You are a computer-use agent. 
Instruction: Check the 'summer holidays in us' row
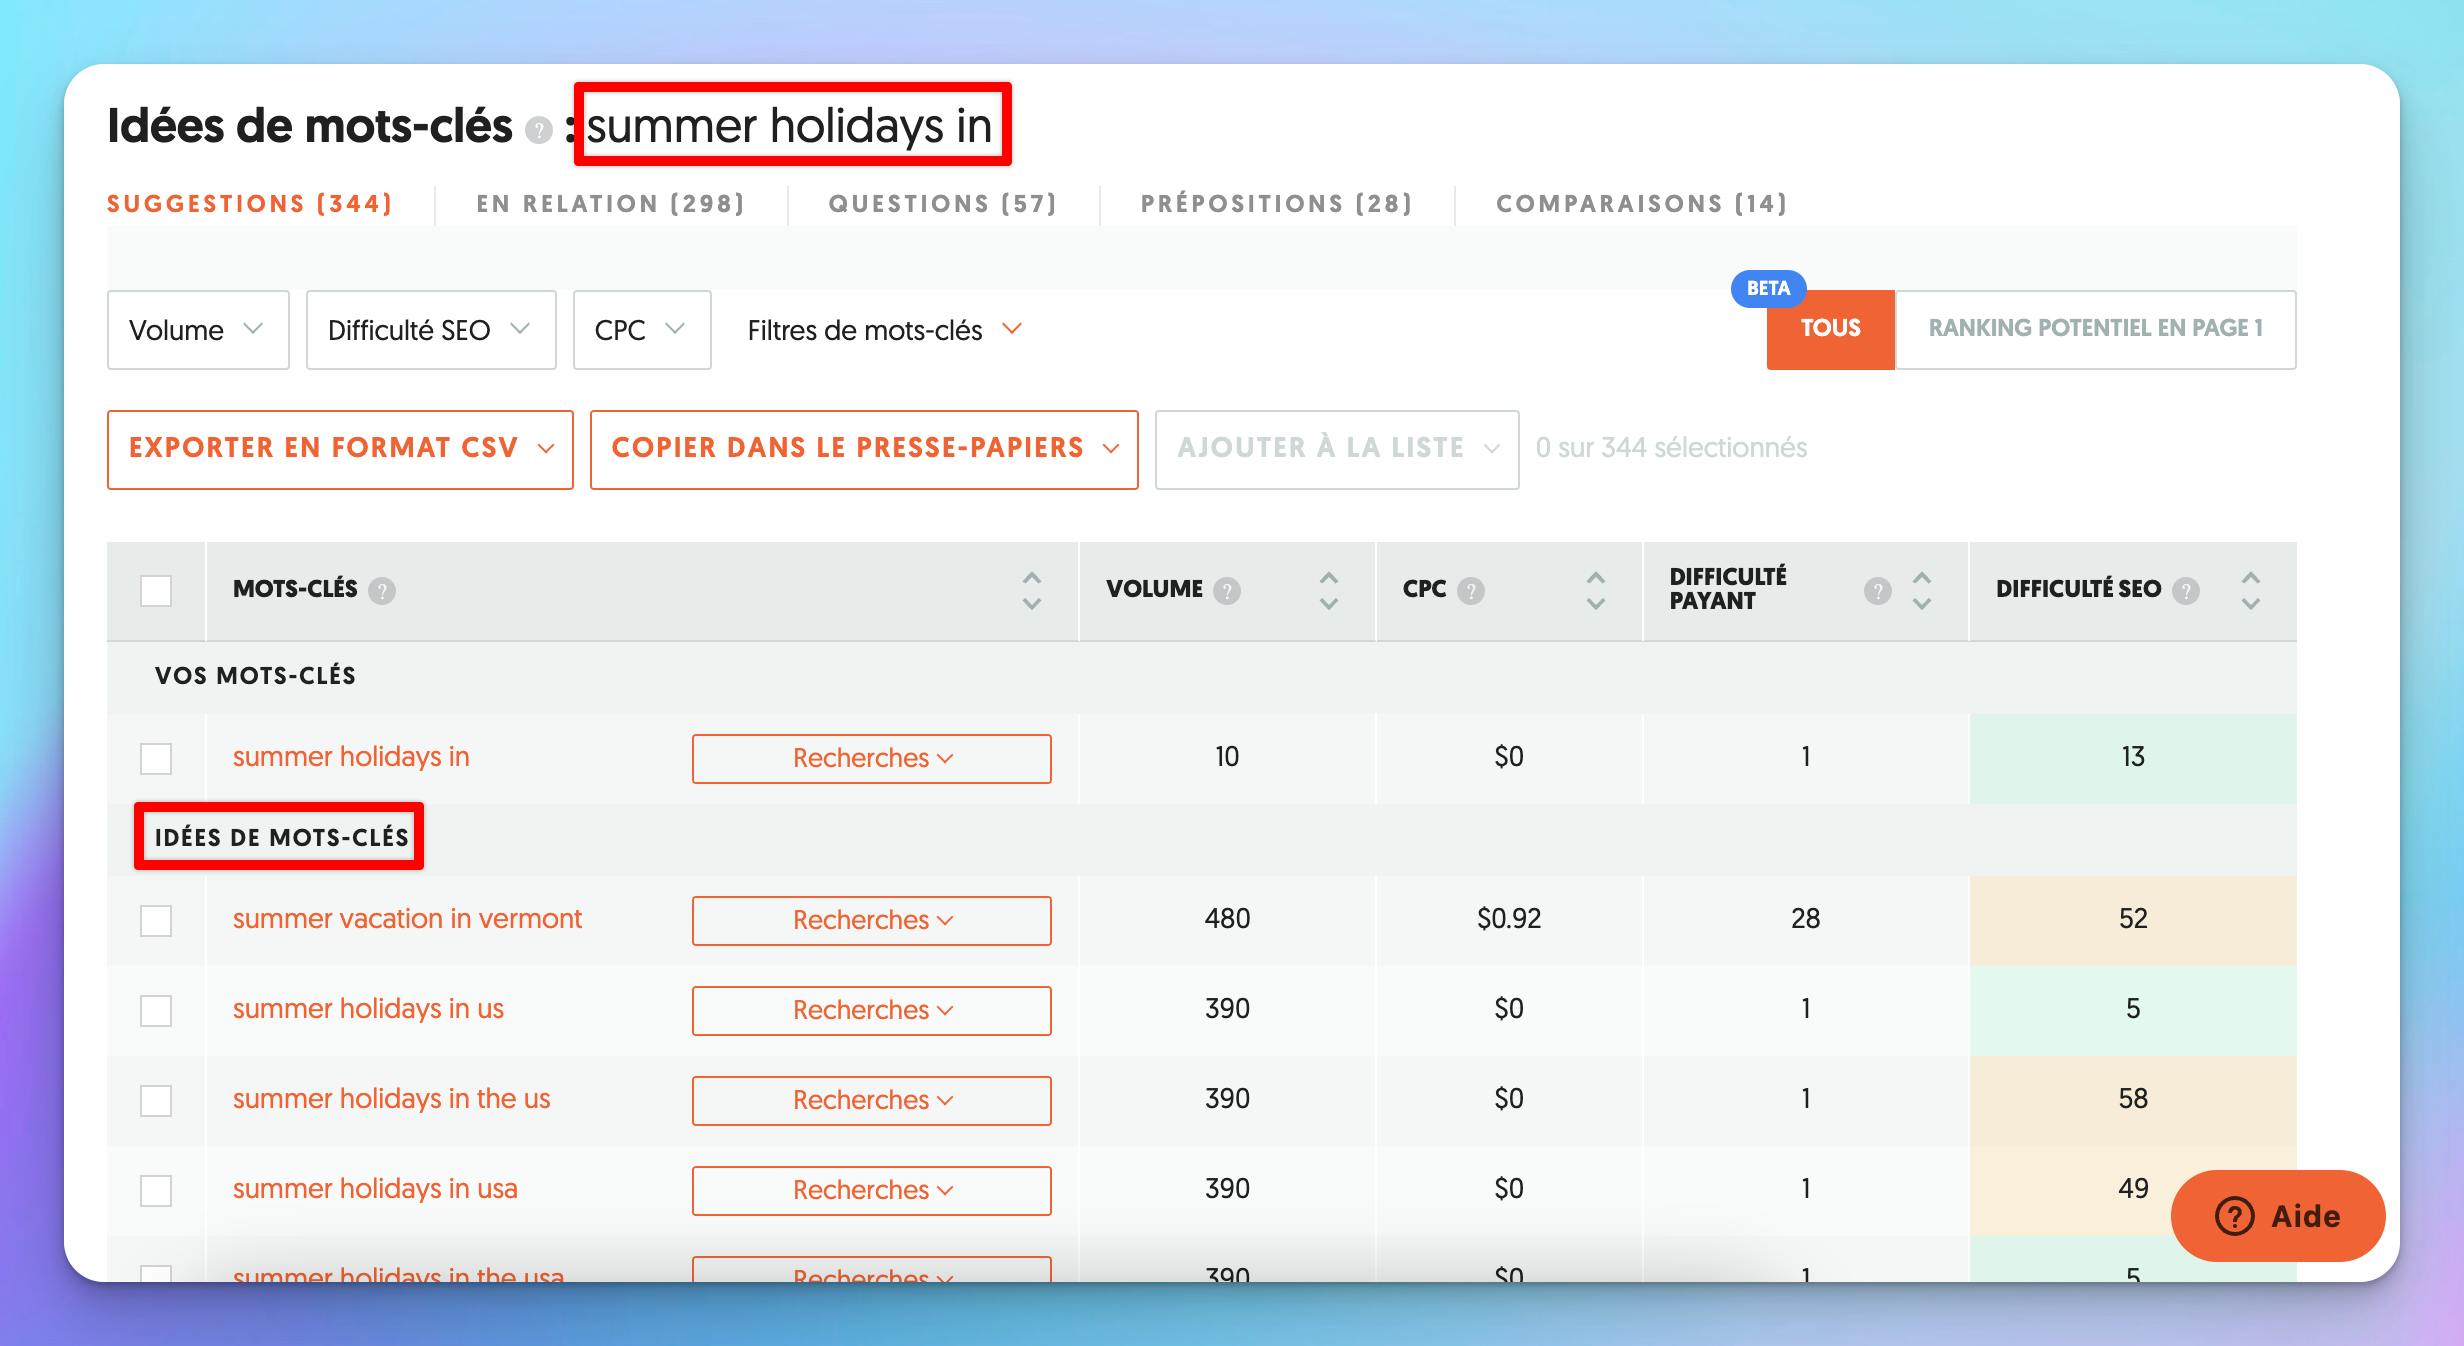point(156,1011)
